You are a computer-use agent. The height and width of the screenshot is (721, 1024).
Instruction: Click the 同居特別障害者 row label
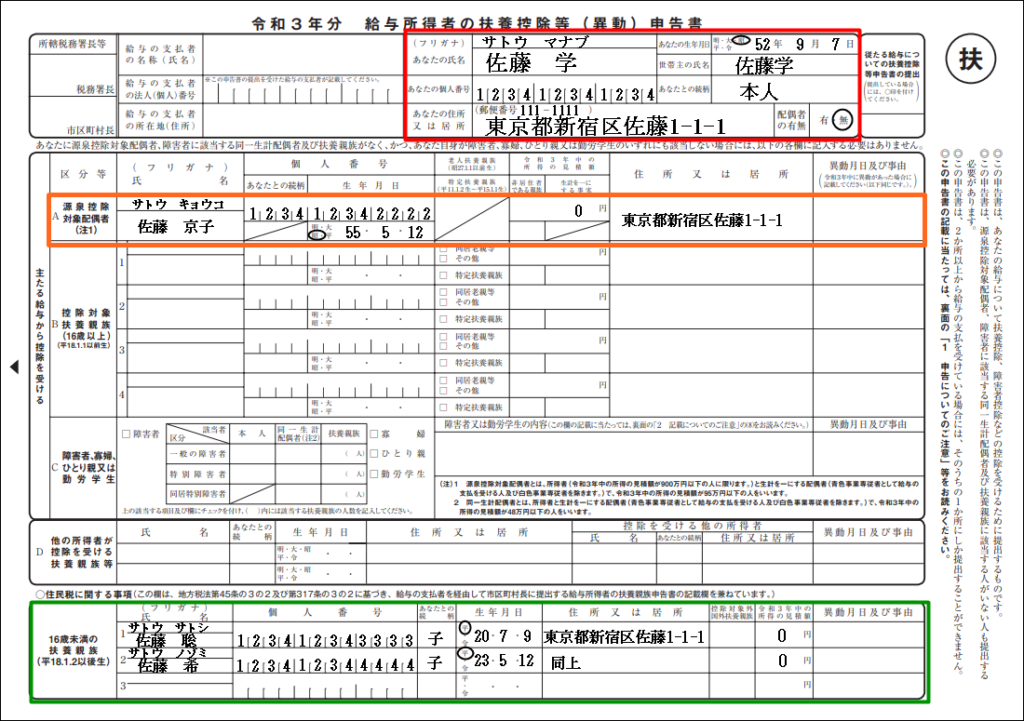pos(198,494)
